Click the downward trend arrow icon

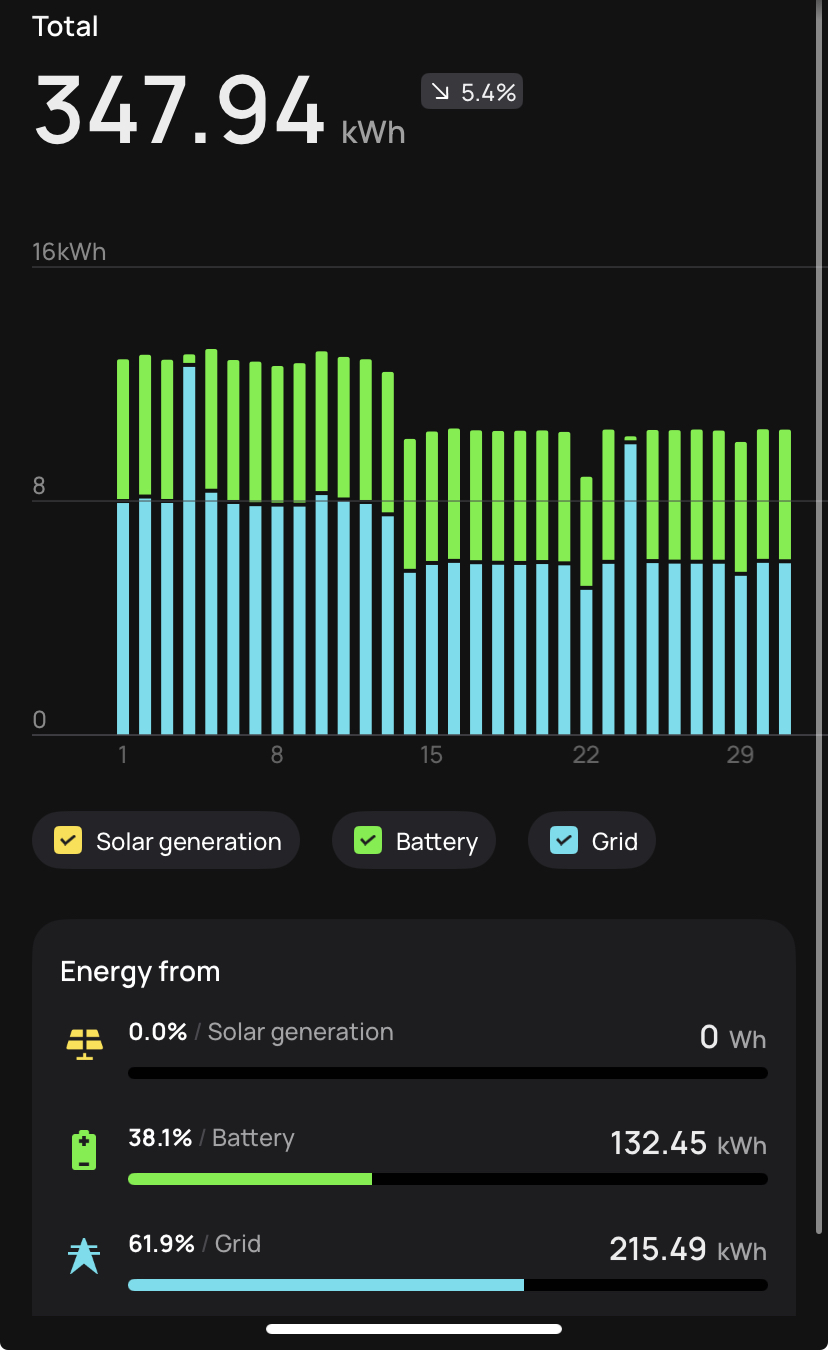[441, 93]
